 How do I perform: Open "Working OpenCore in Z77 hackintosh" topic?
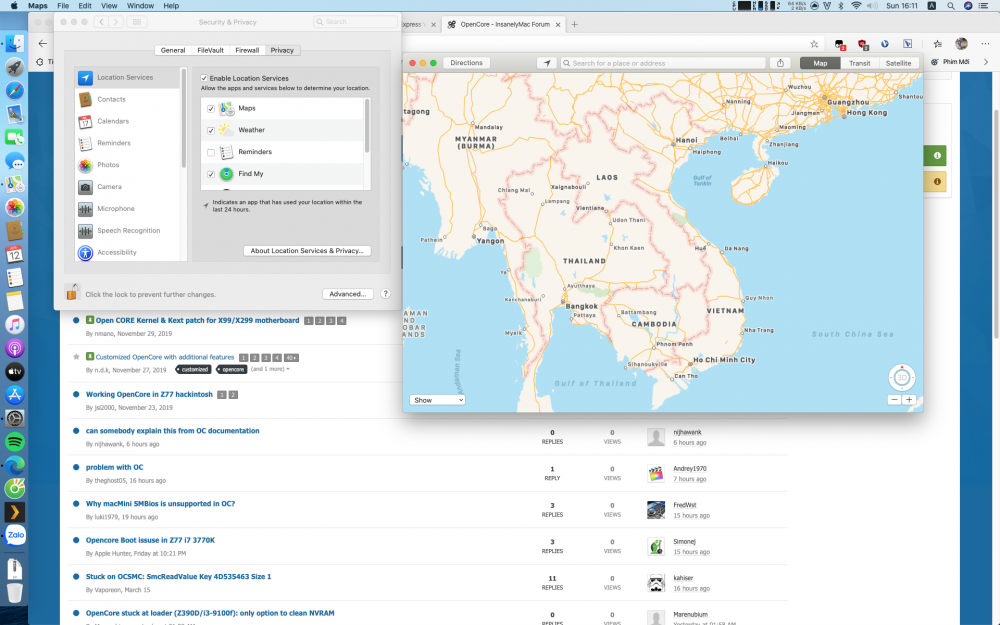pyautogui.click(x=149, y=394)
